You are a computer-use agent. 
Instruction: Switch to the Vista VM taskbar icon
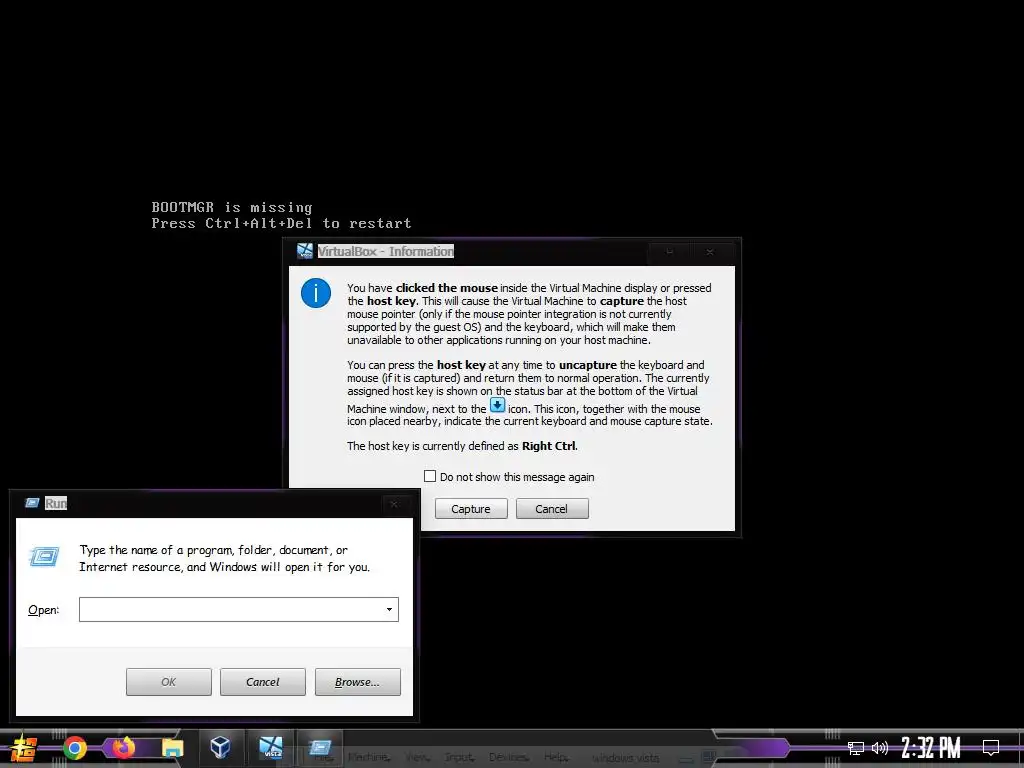click(270, 747)
